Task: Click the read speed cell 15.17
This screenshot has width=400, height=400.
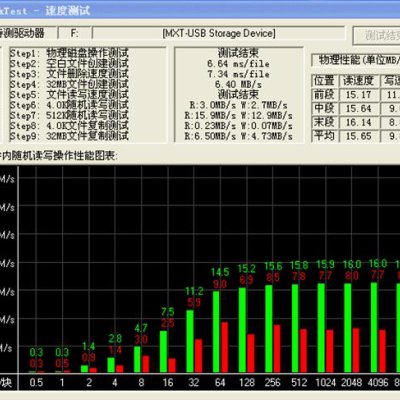Action: [358, 95]
